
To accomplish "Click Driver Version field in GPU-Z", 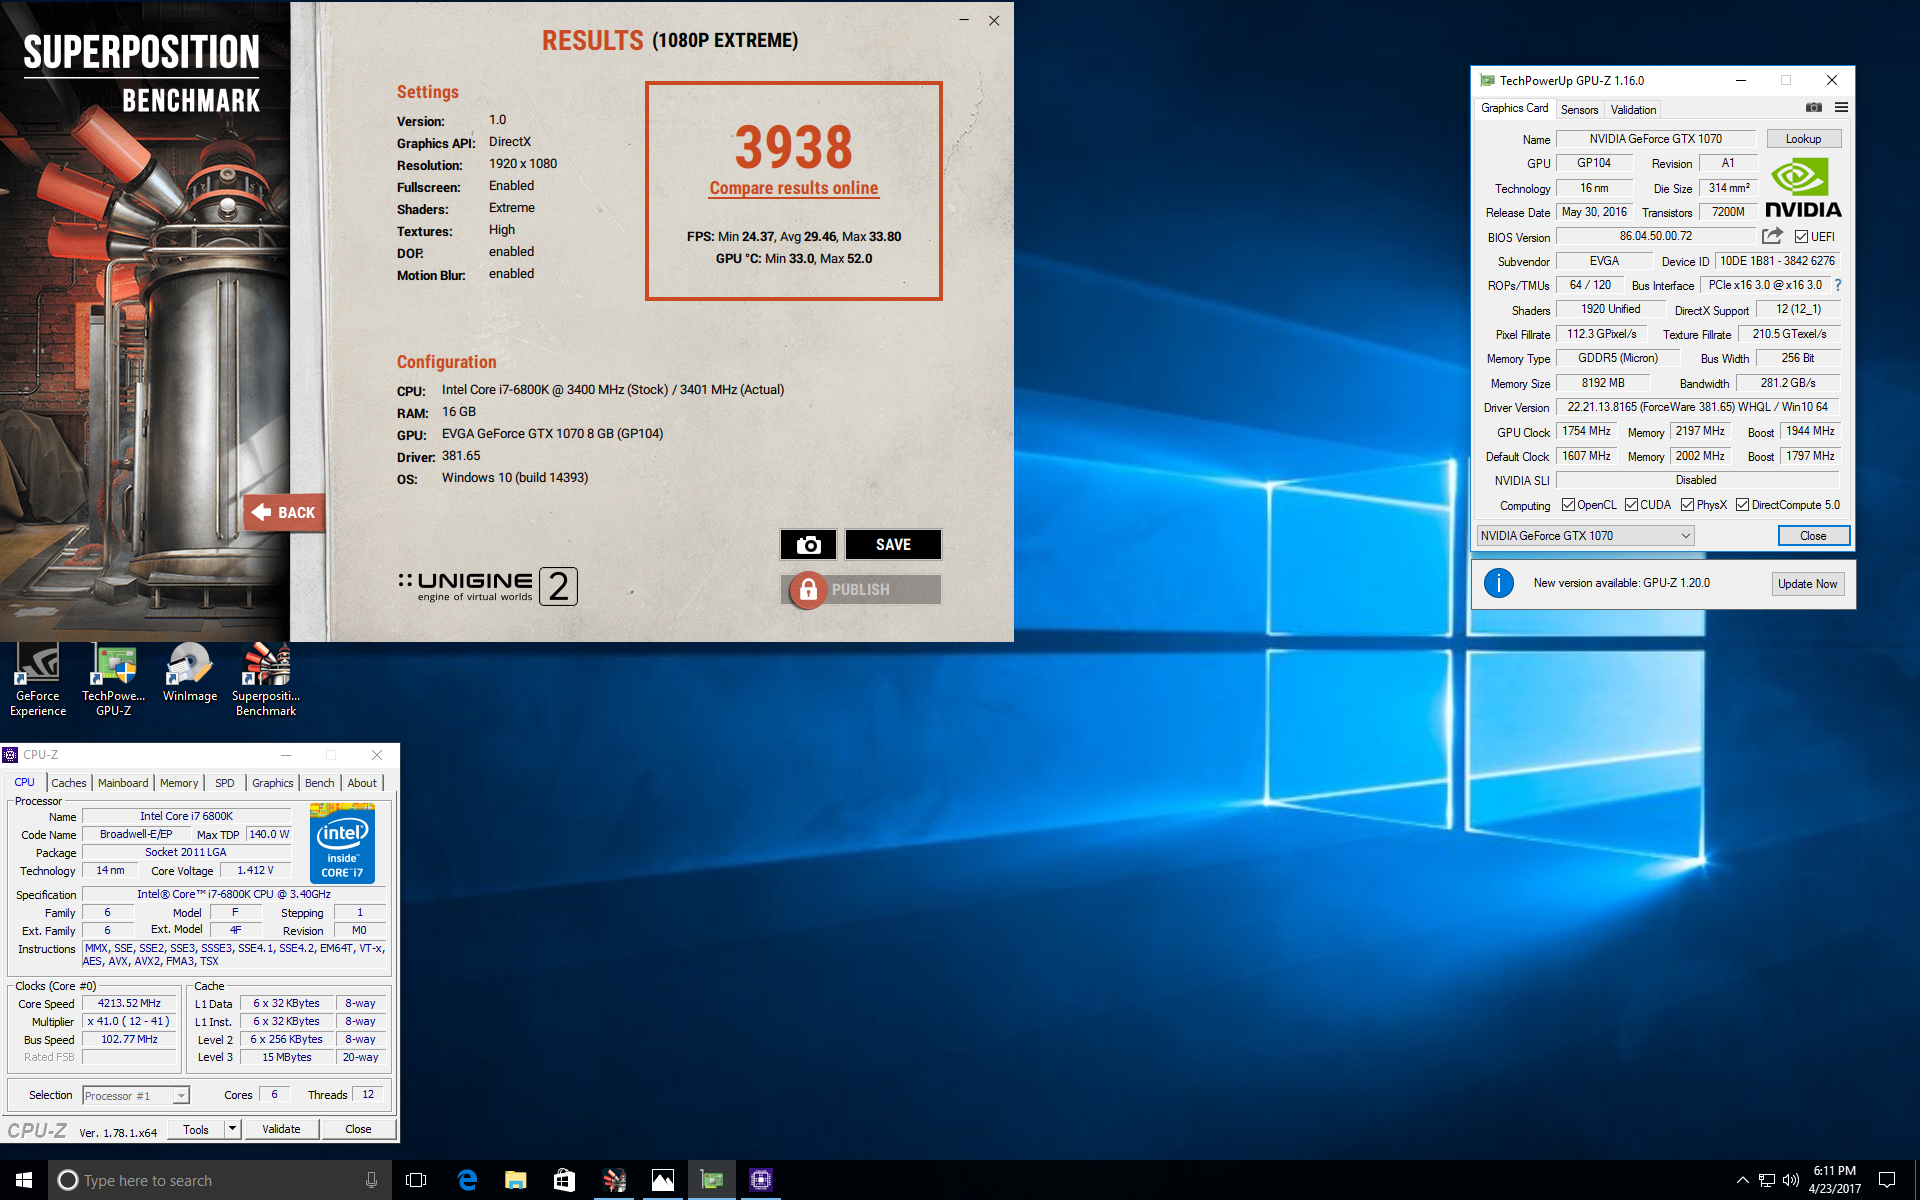I will click(x=1697, y=407).
